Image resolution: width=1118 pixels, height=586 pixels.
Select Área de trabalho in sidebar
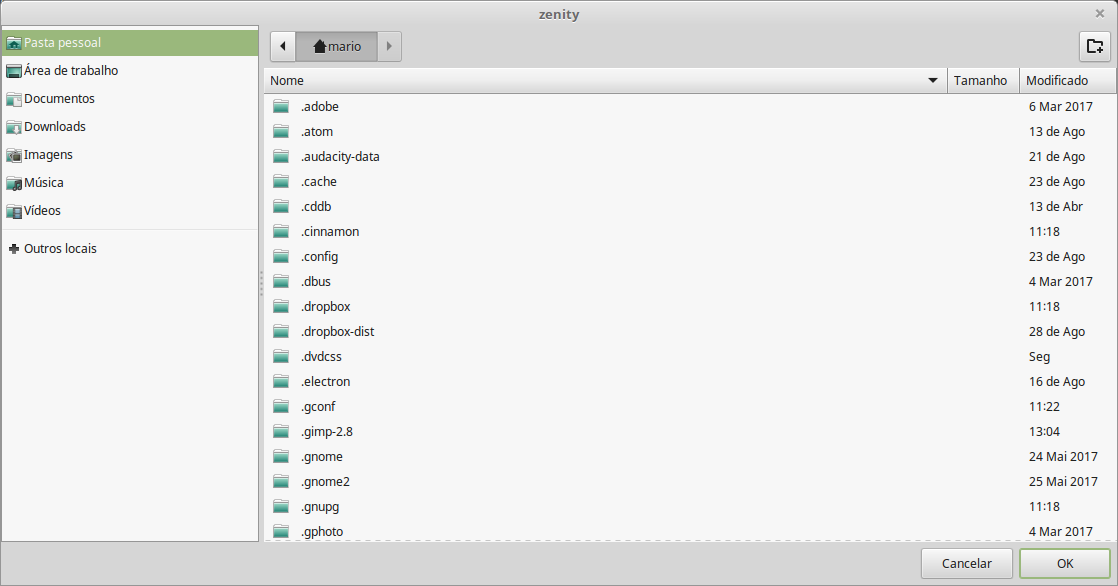point(70,71)
